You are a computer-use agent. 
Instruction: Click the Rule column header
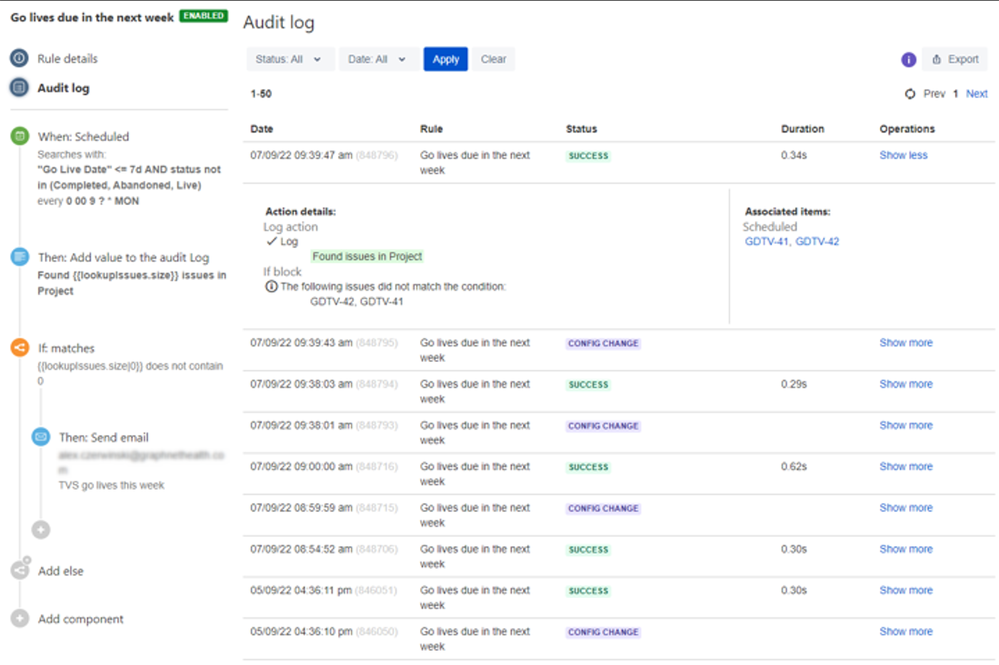tap(431, 129)
